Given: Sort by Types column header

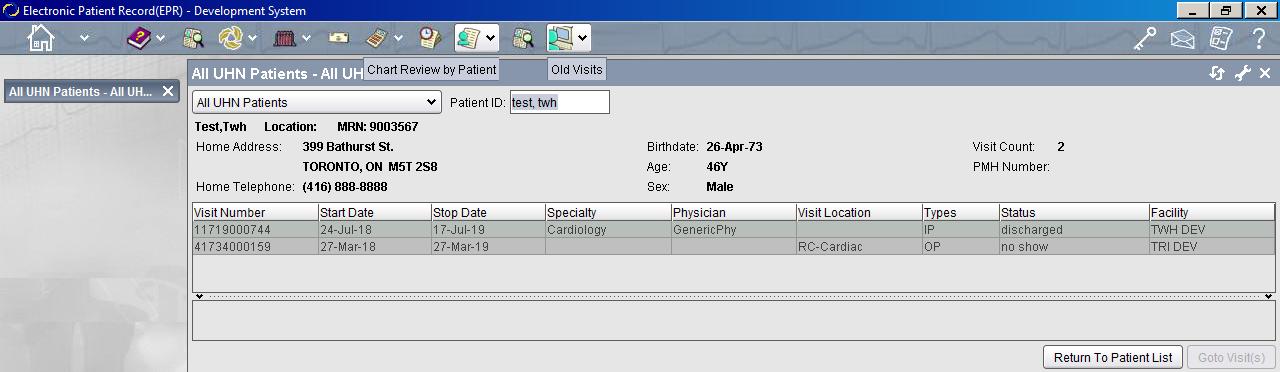Looking at the screenshot, I should point(960,213).
